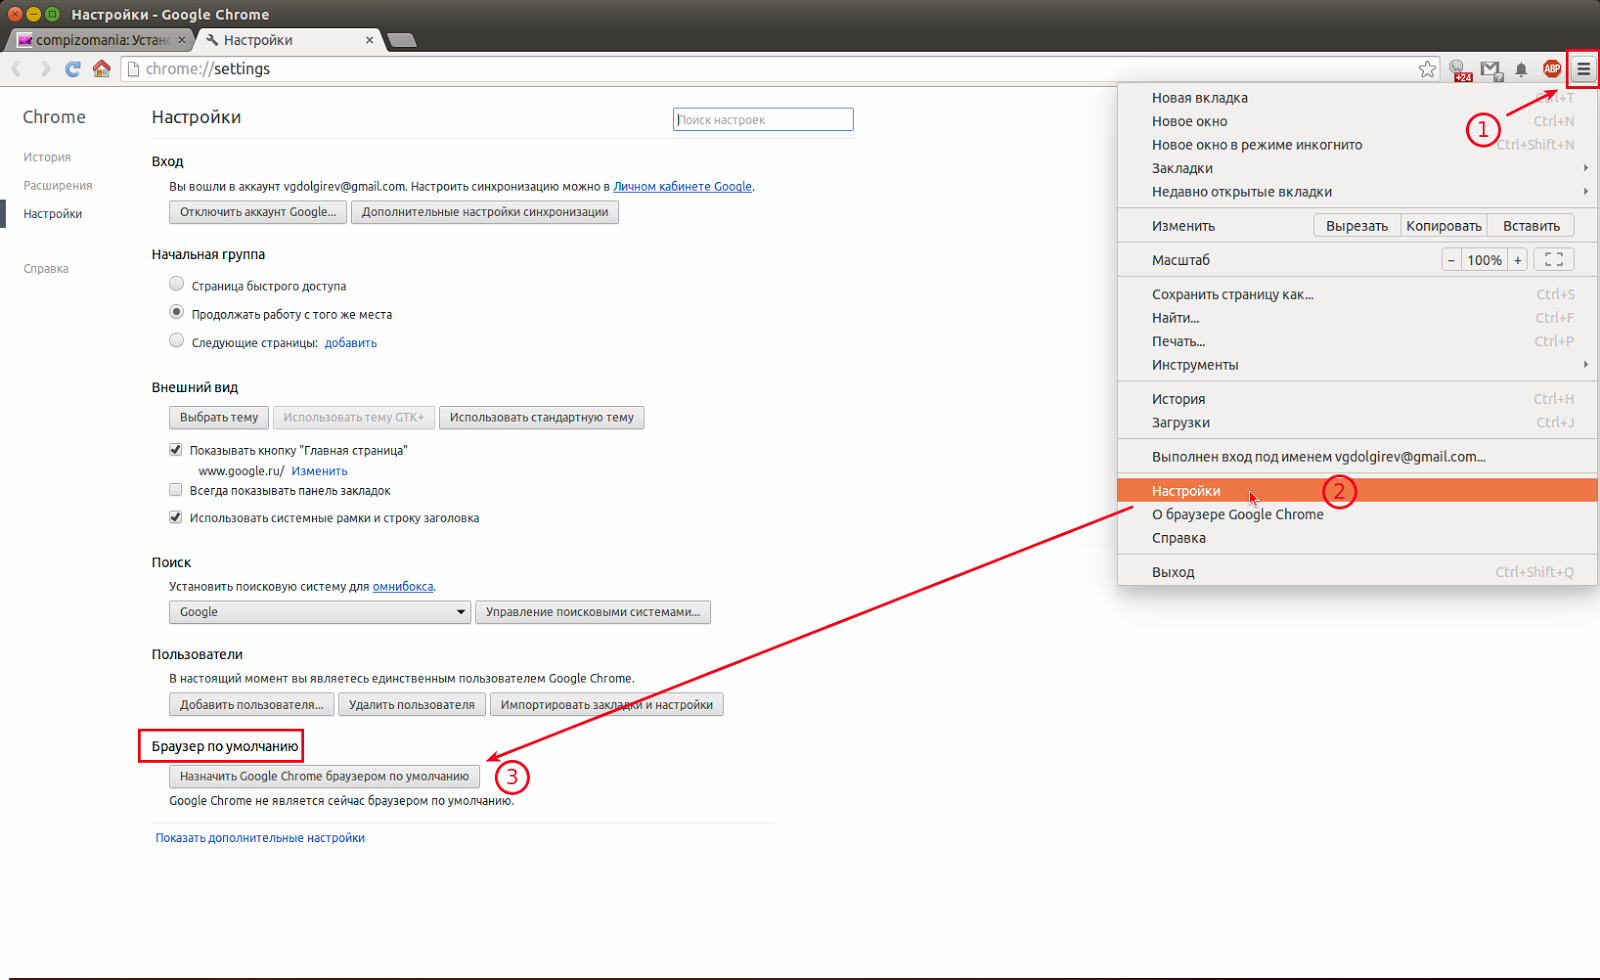
Task: Open the Google search engine dropdown
Action: 320,612
